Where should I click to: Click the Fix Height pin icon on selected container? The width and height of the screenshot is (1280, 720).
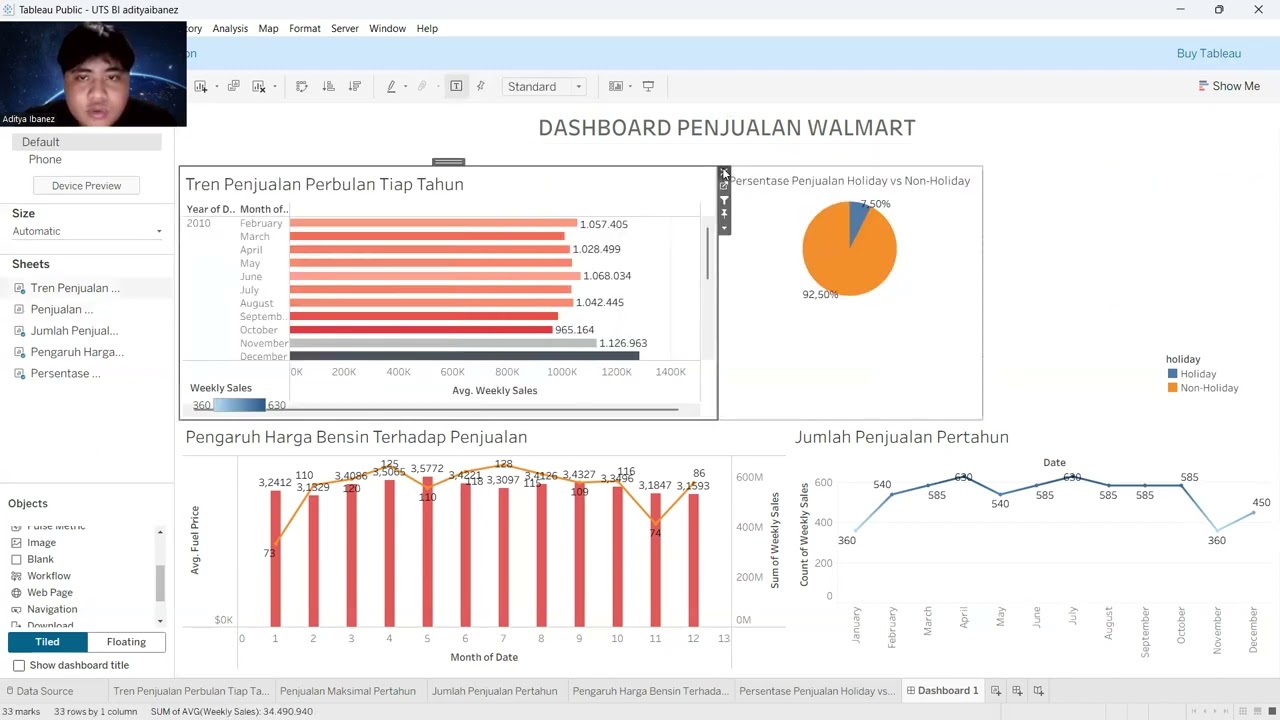[x=724, y=214]
